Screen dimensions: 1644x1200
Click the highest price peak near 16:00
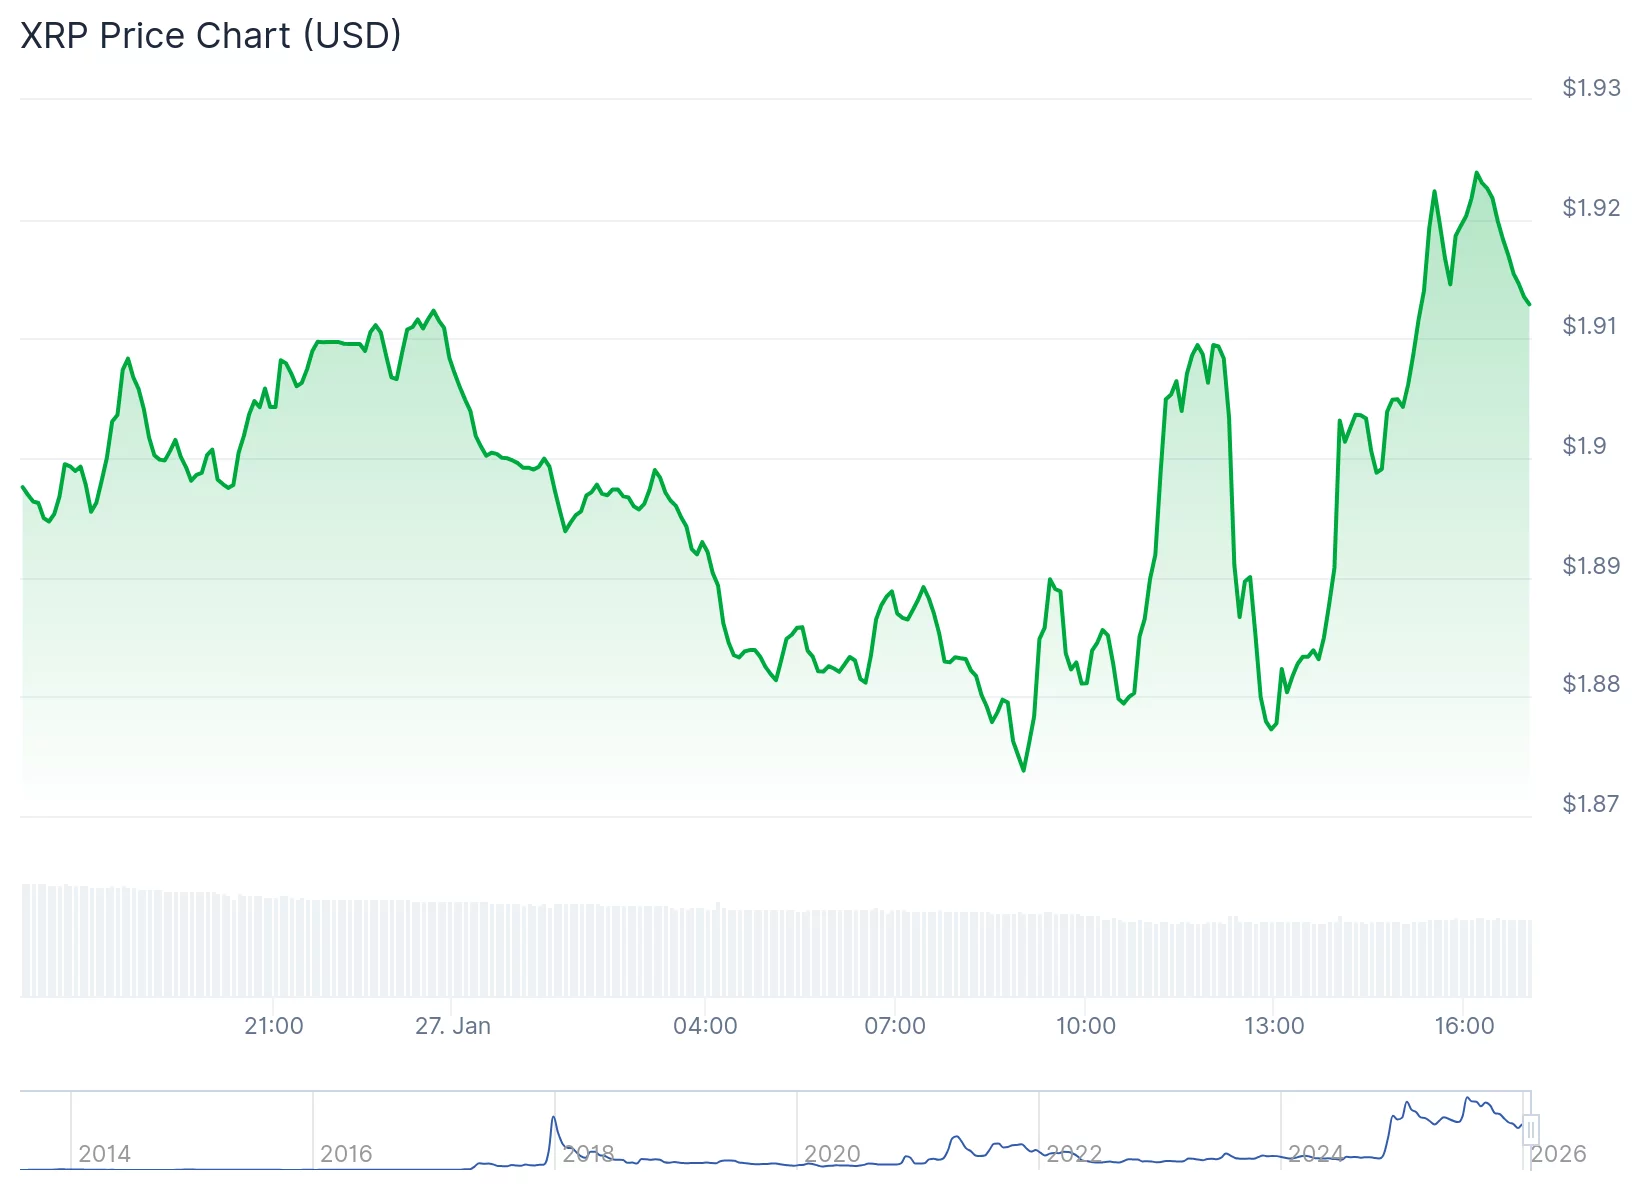click(x=1476, y=174)
